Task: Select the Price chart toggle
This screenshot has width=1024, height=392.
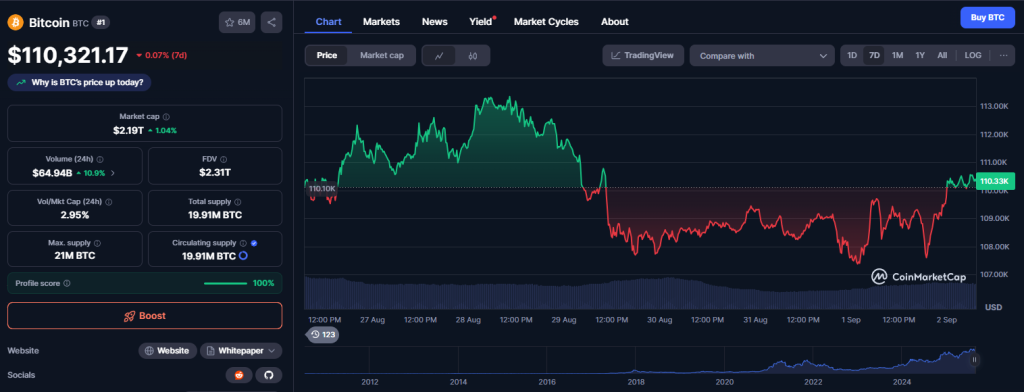Action: [x=327, y=56]
